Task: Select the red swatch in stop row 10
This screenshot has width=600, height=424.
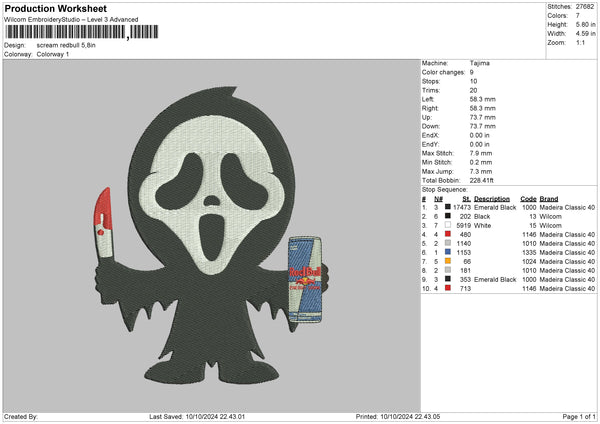Action: point(448,288)
